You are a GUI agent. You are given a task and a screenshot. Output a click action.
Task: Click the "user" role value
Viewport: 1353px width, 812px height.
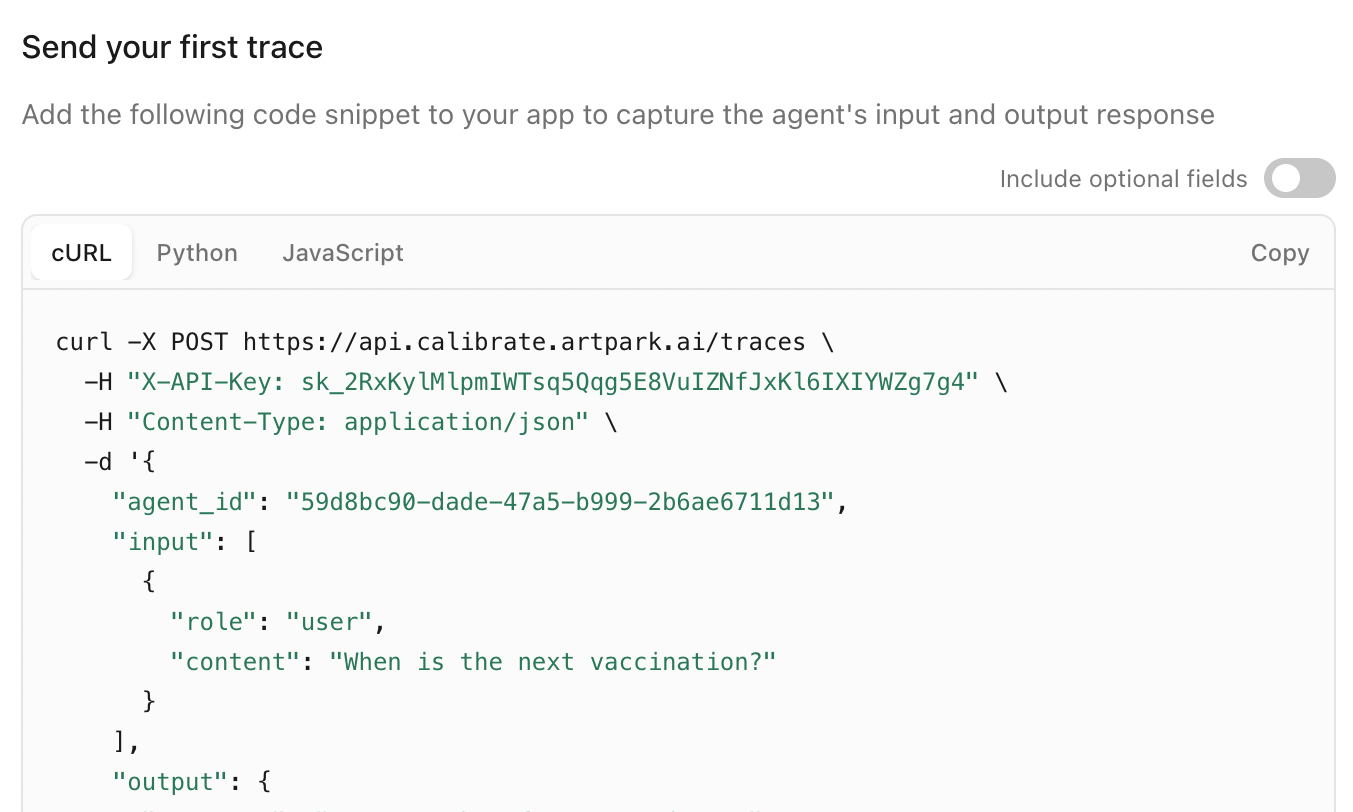click(329, 622)
